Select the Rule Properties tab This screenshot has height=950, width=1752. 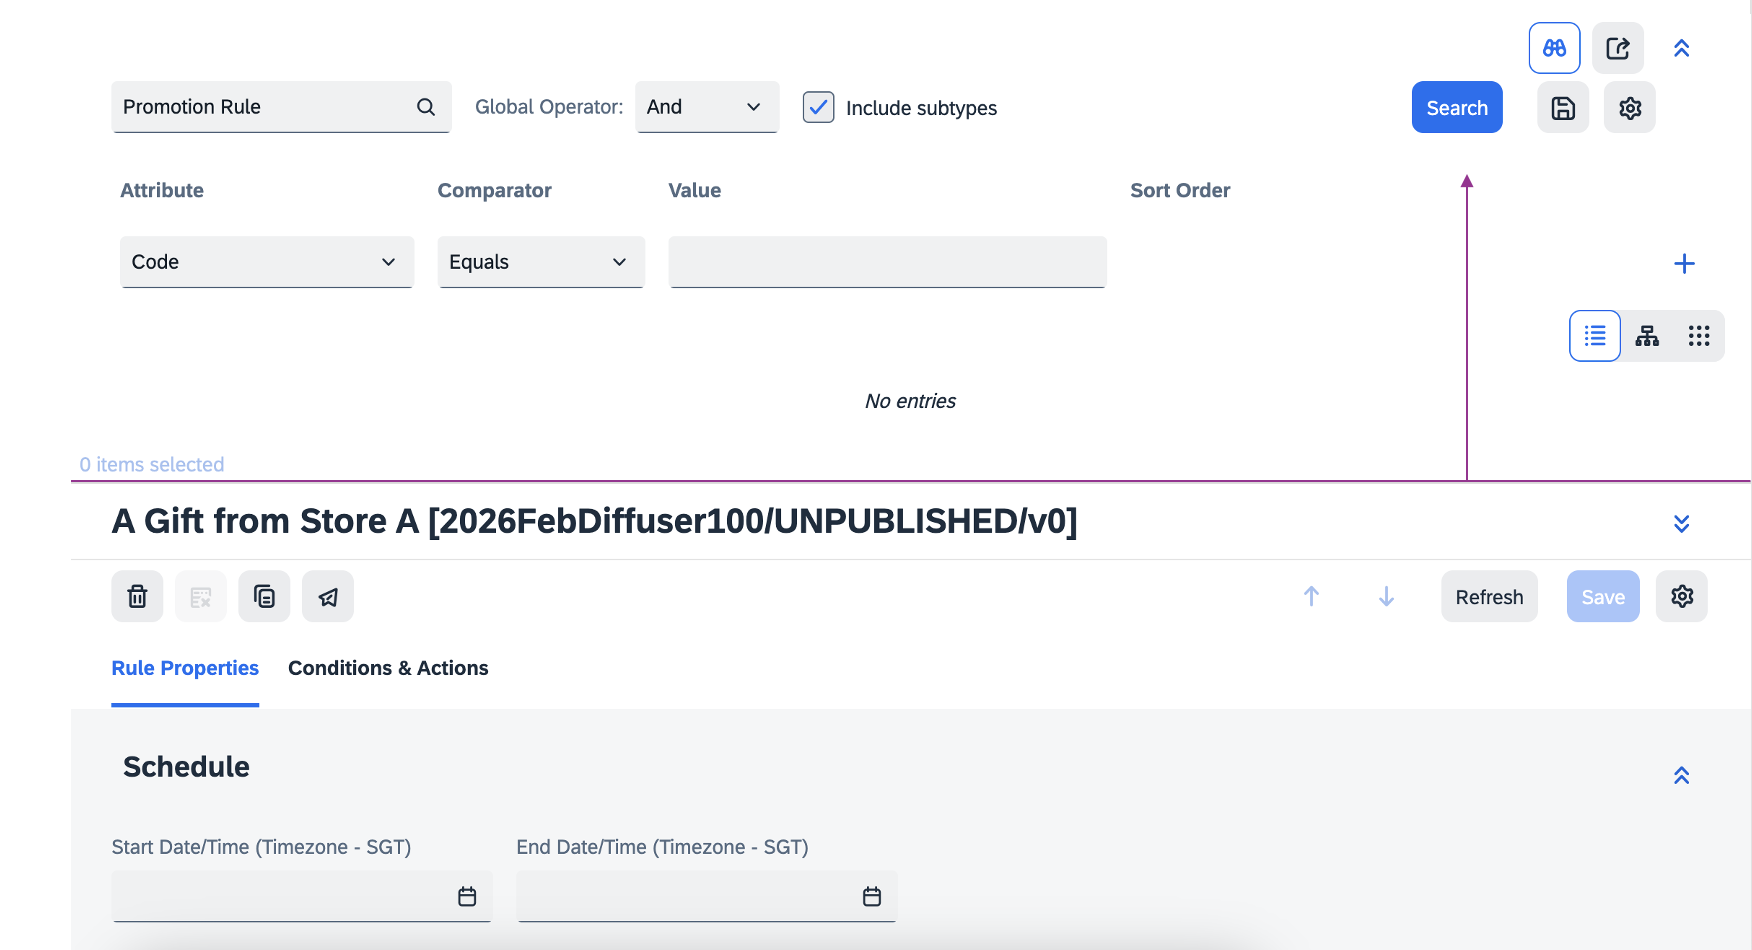click(185, 668)
